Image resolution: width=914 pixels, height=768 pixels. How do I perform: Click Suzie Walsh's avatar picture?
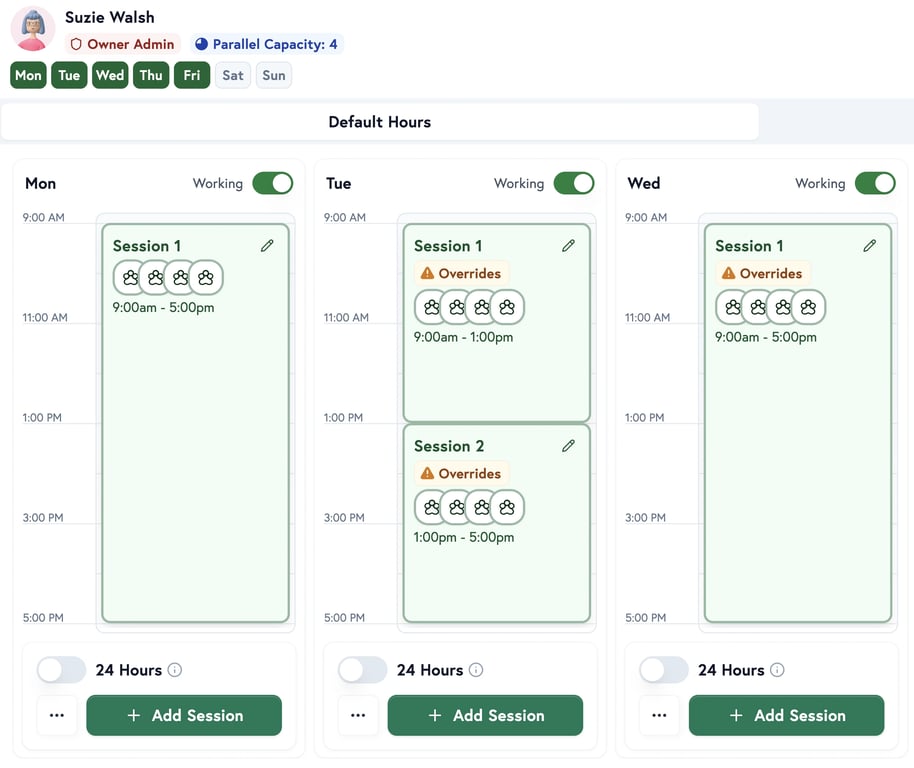coord(33,29)
